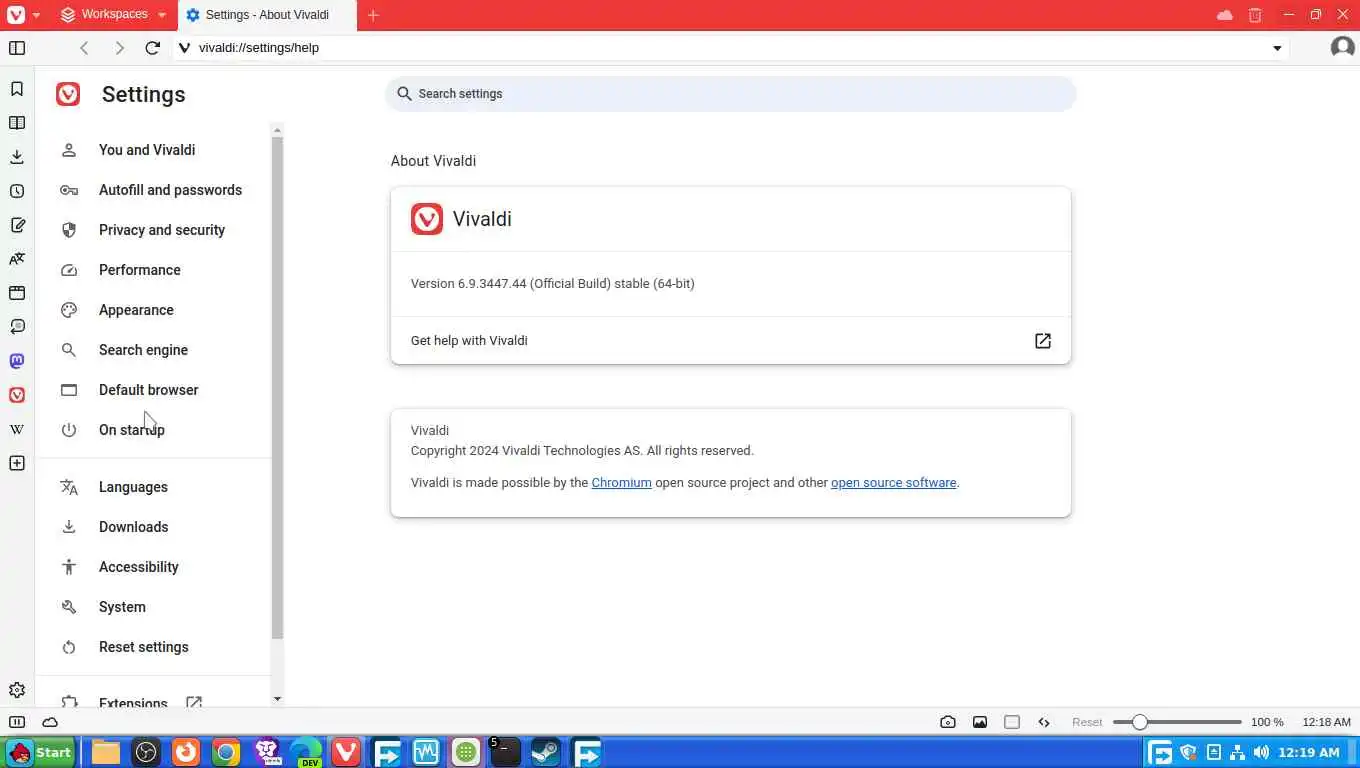Open the Translate panel icon
This screenshot has width=1360, height=768.
tap(17, 259)
